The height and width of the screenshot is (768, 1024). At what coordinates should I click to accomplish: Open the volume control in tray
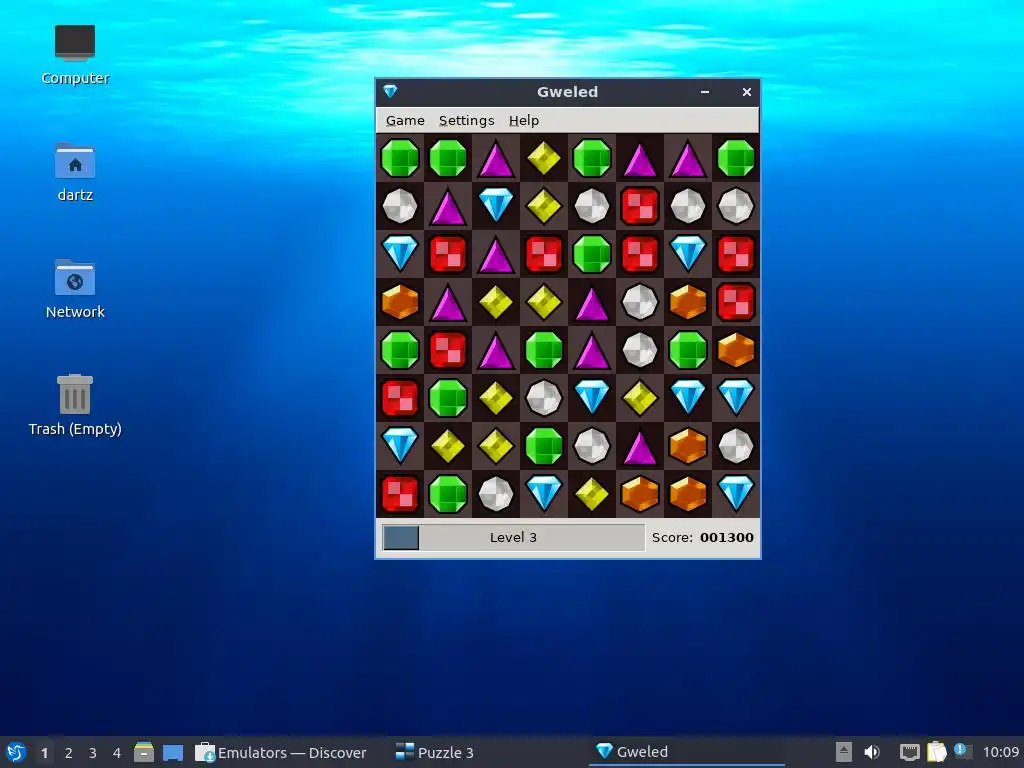[x=872, y=752]
